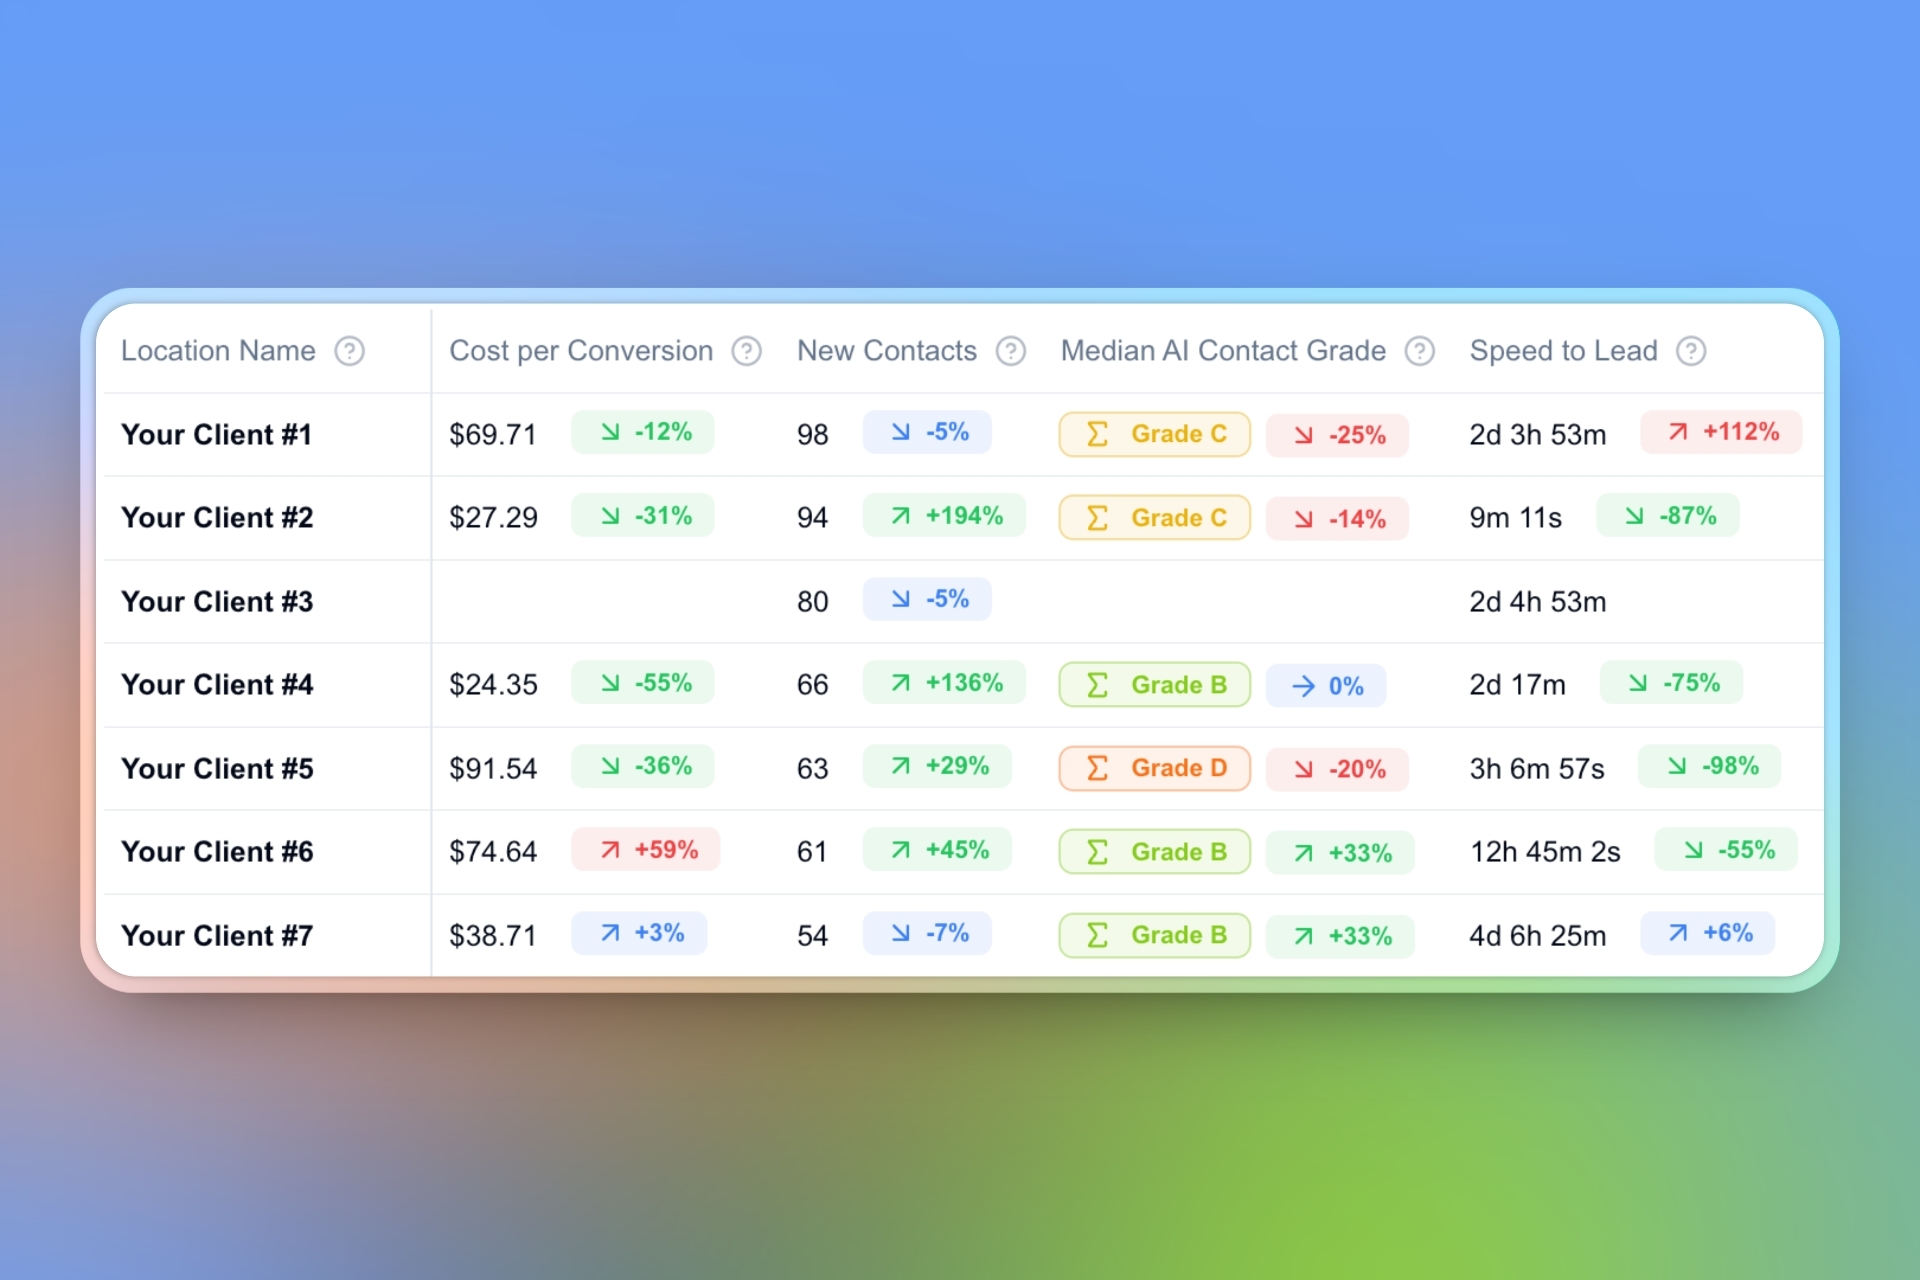Click the +194% trend badge for Client #2
Viewport: 1920px width, 1280px height.
click(x=943, y=515)
